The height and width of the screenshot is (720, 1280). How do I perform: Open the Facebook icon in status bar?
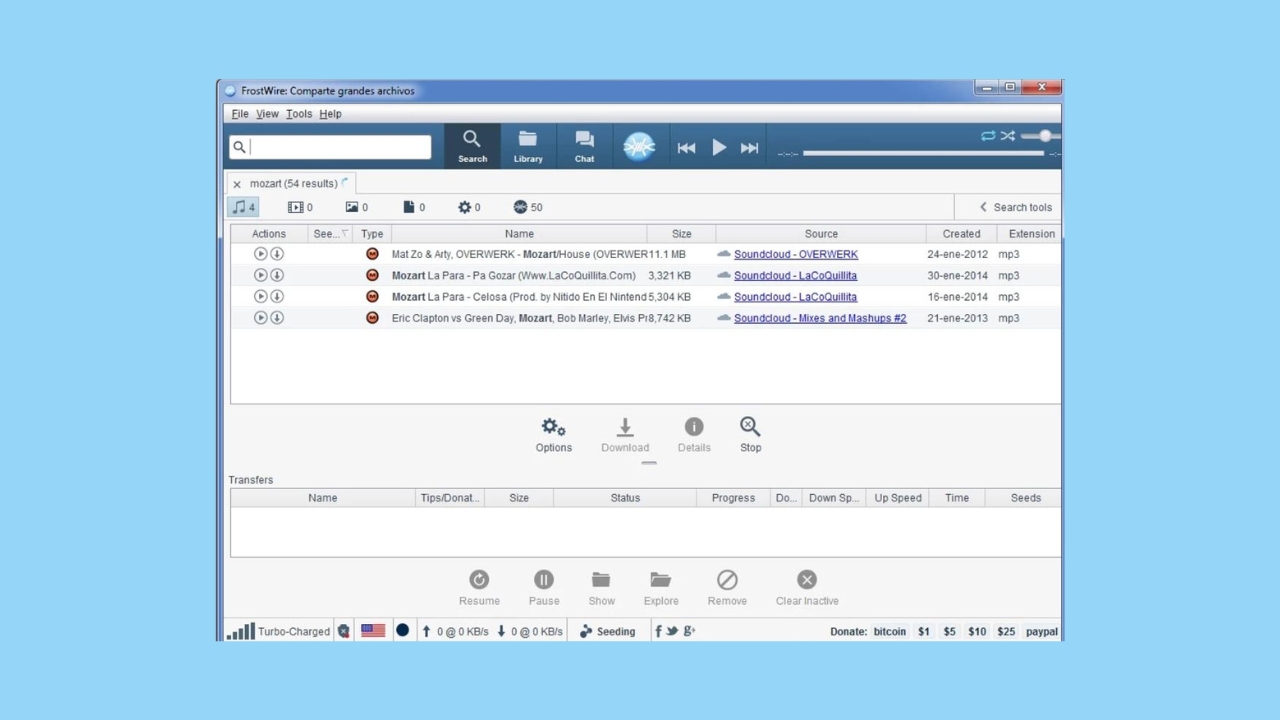coord(658,631)
